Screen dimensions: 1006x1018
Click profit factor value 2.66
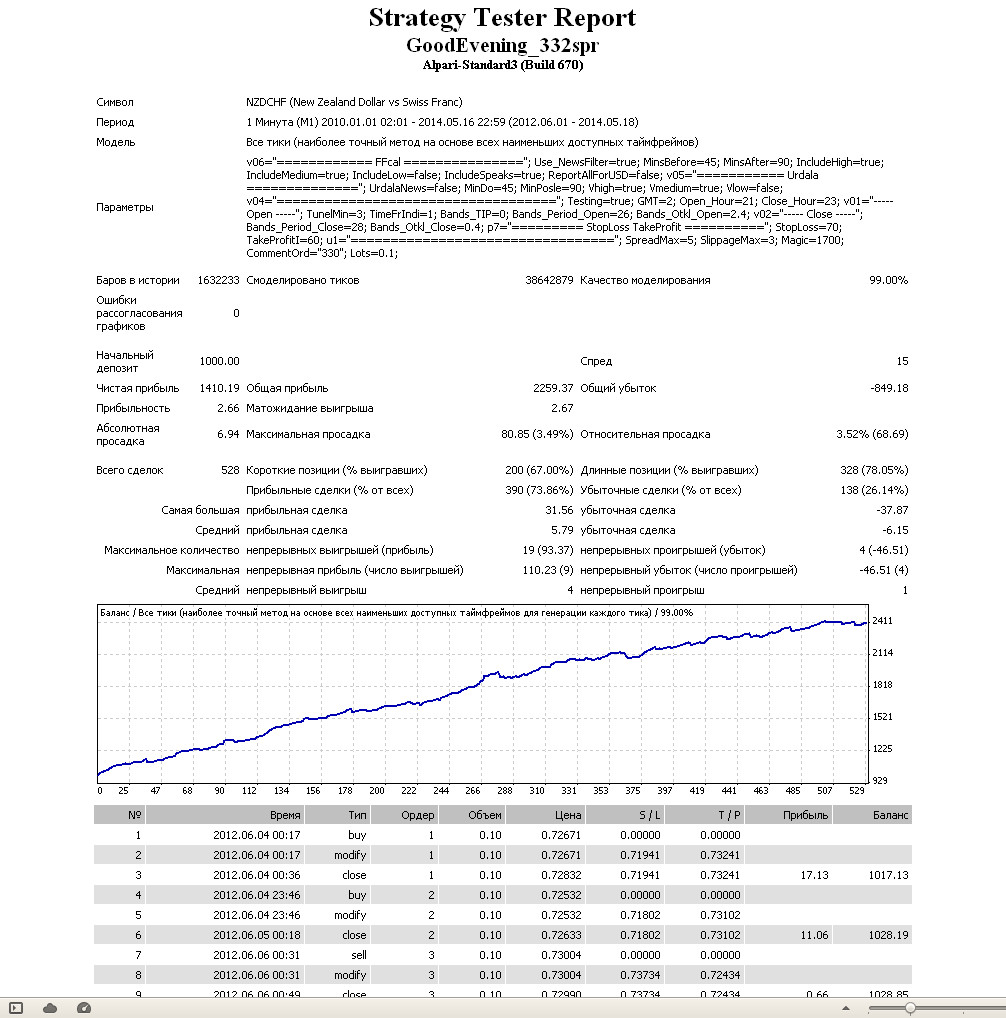(228, 408)
